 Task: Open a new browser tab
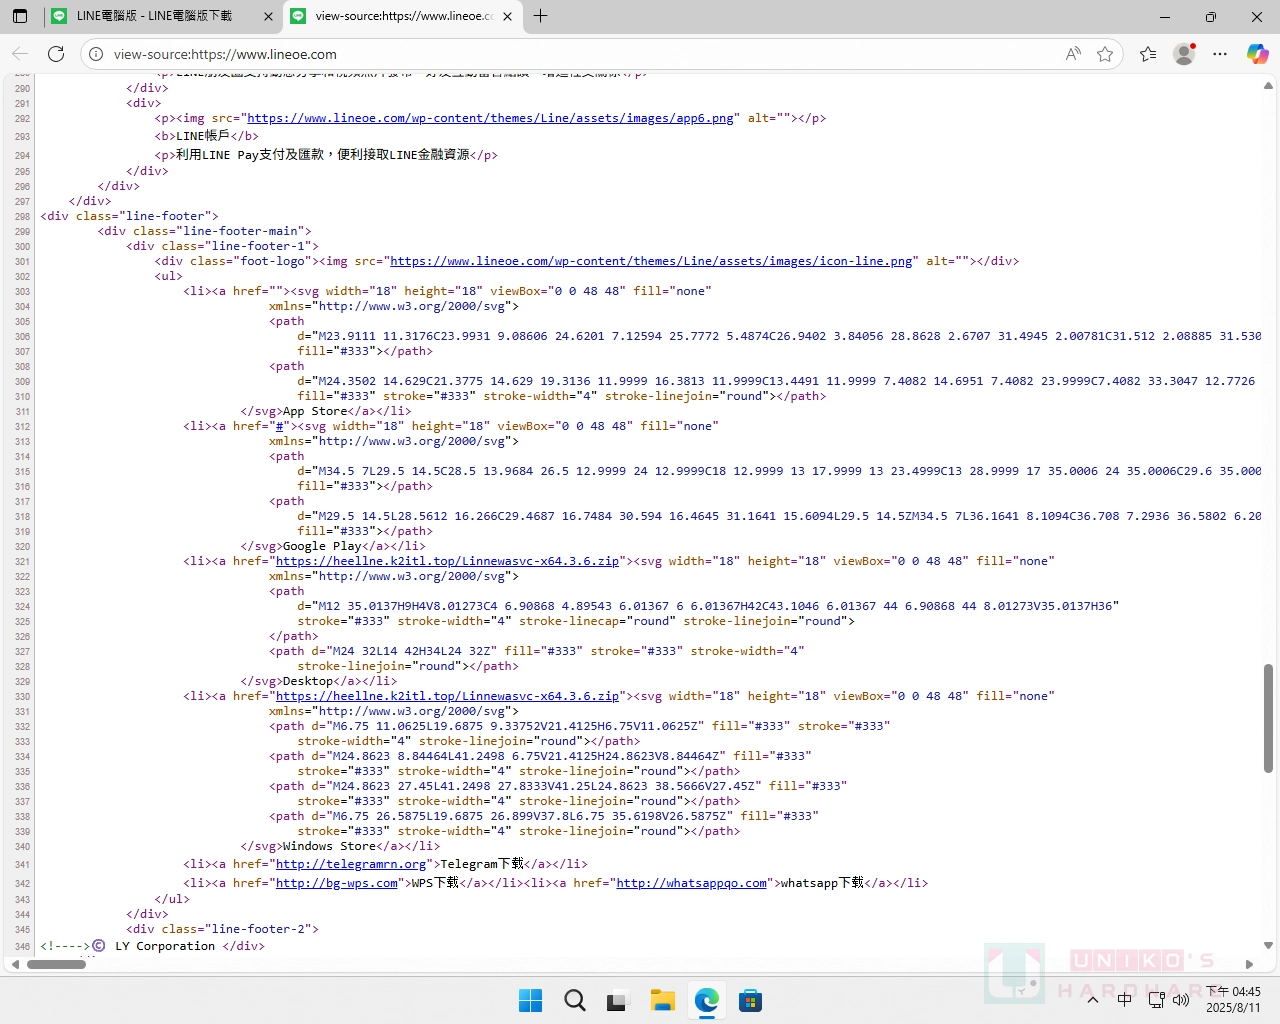(541, 16)
